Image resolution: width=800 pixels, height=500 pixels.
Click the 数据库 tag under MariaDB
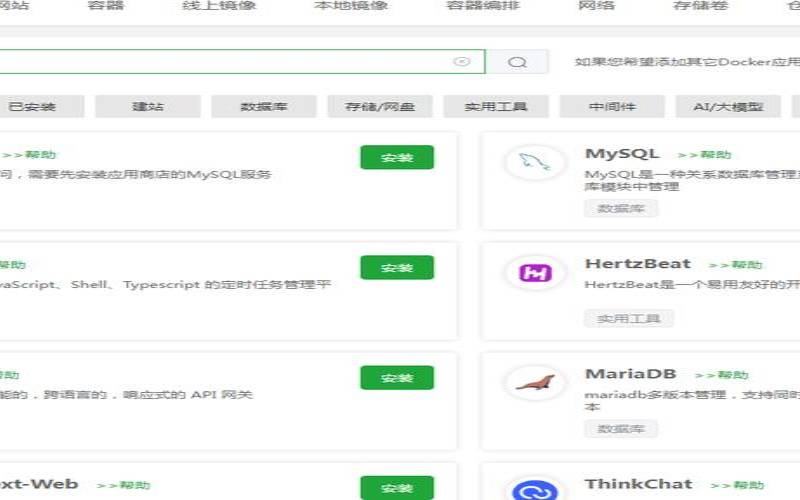(620, 429)
